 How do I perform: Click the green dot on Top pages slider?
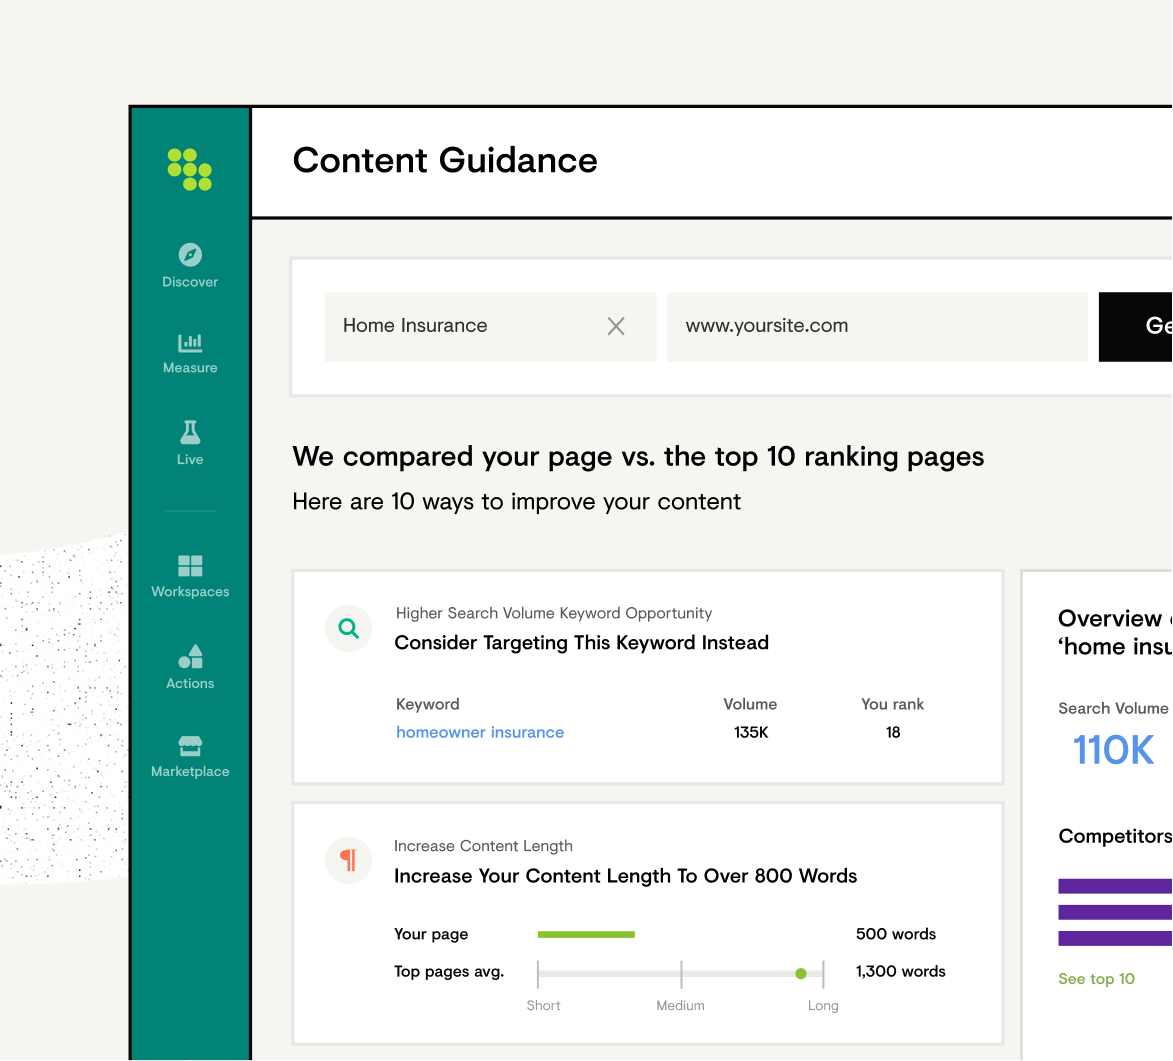tap(800, 973)
